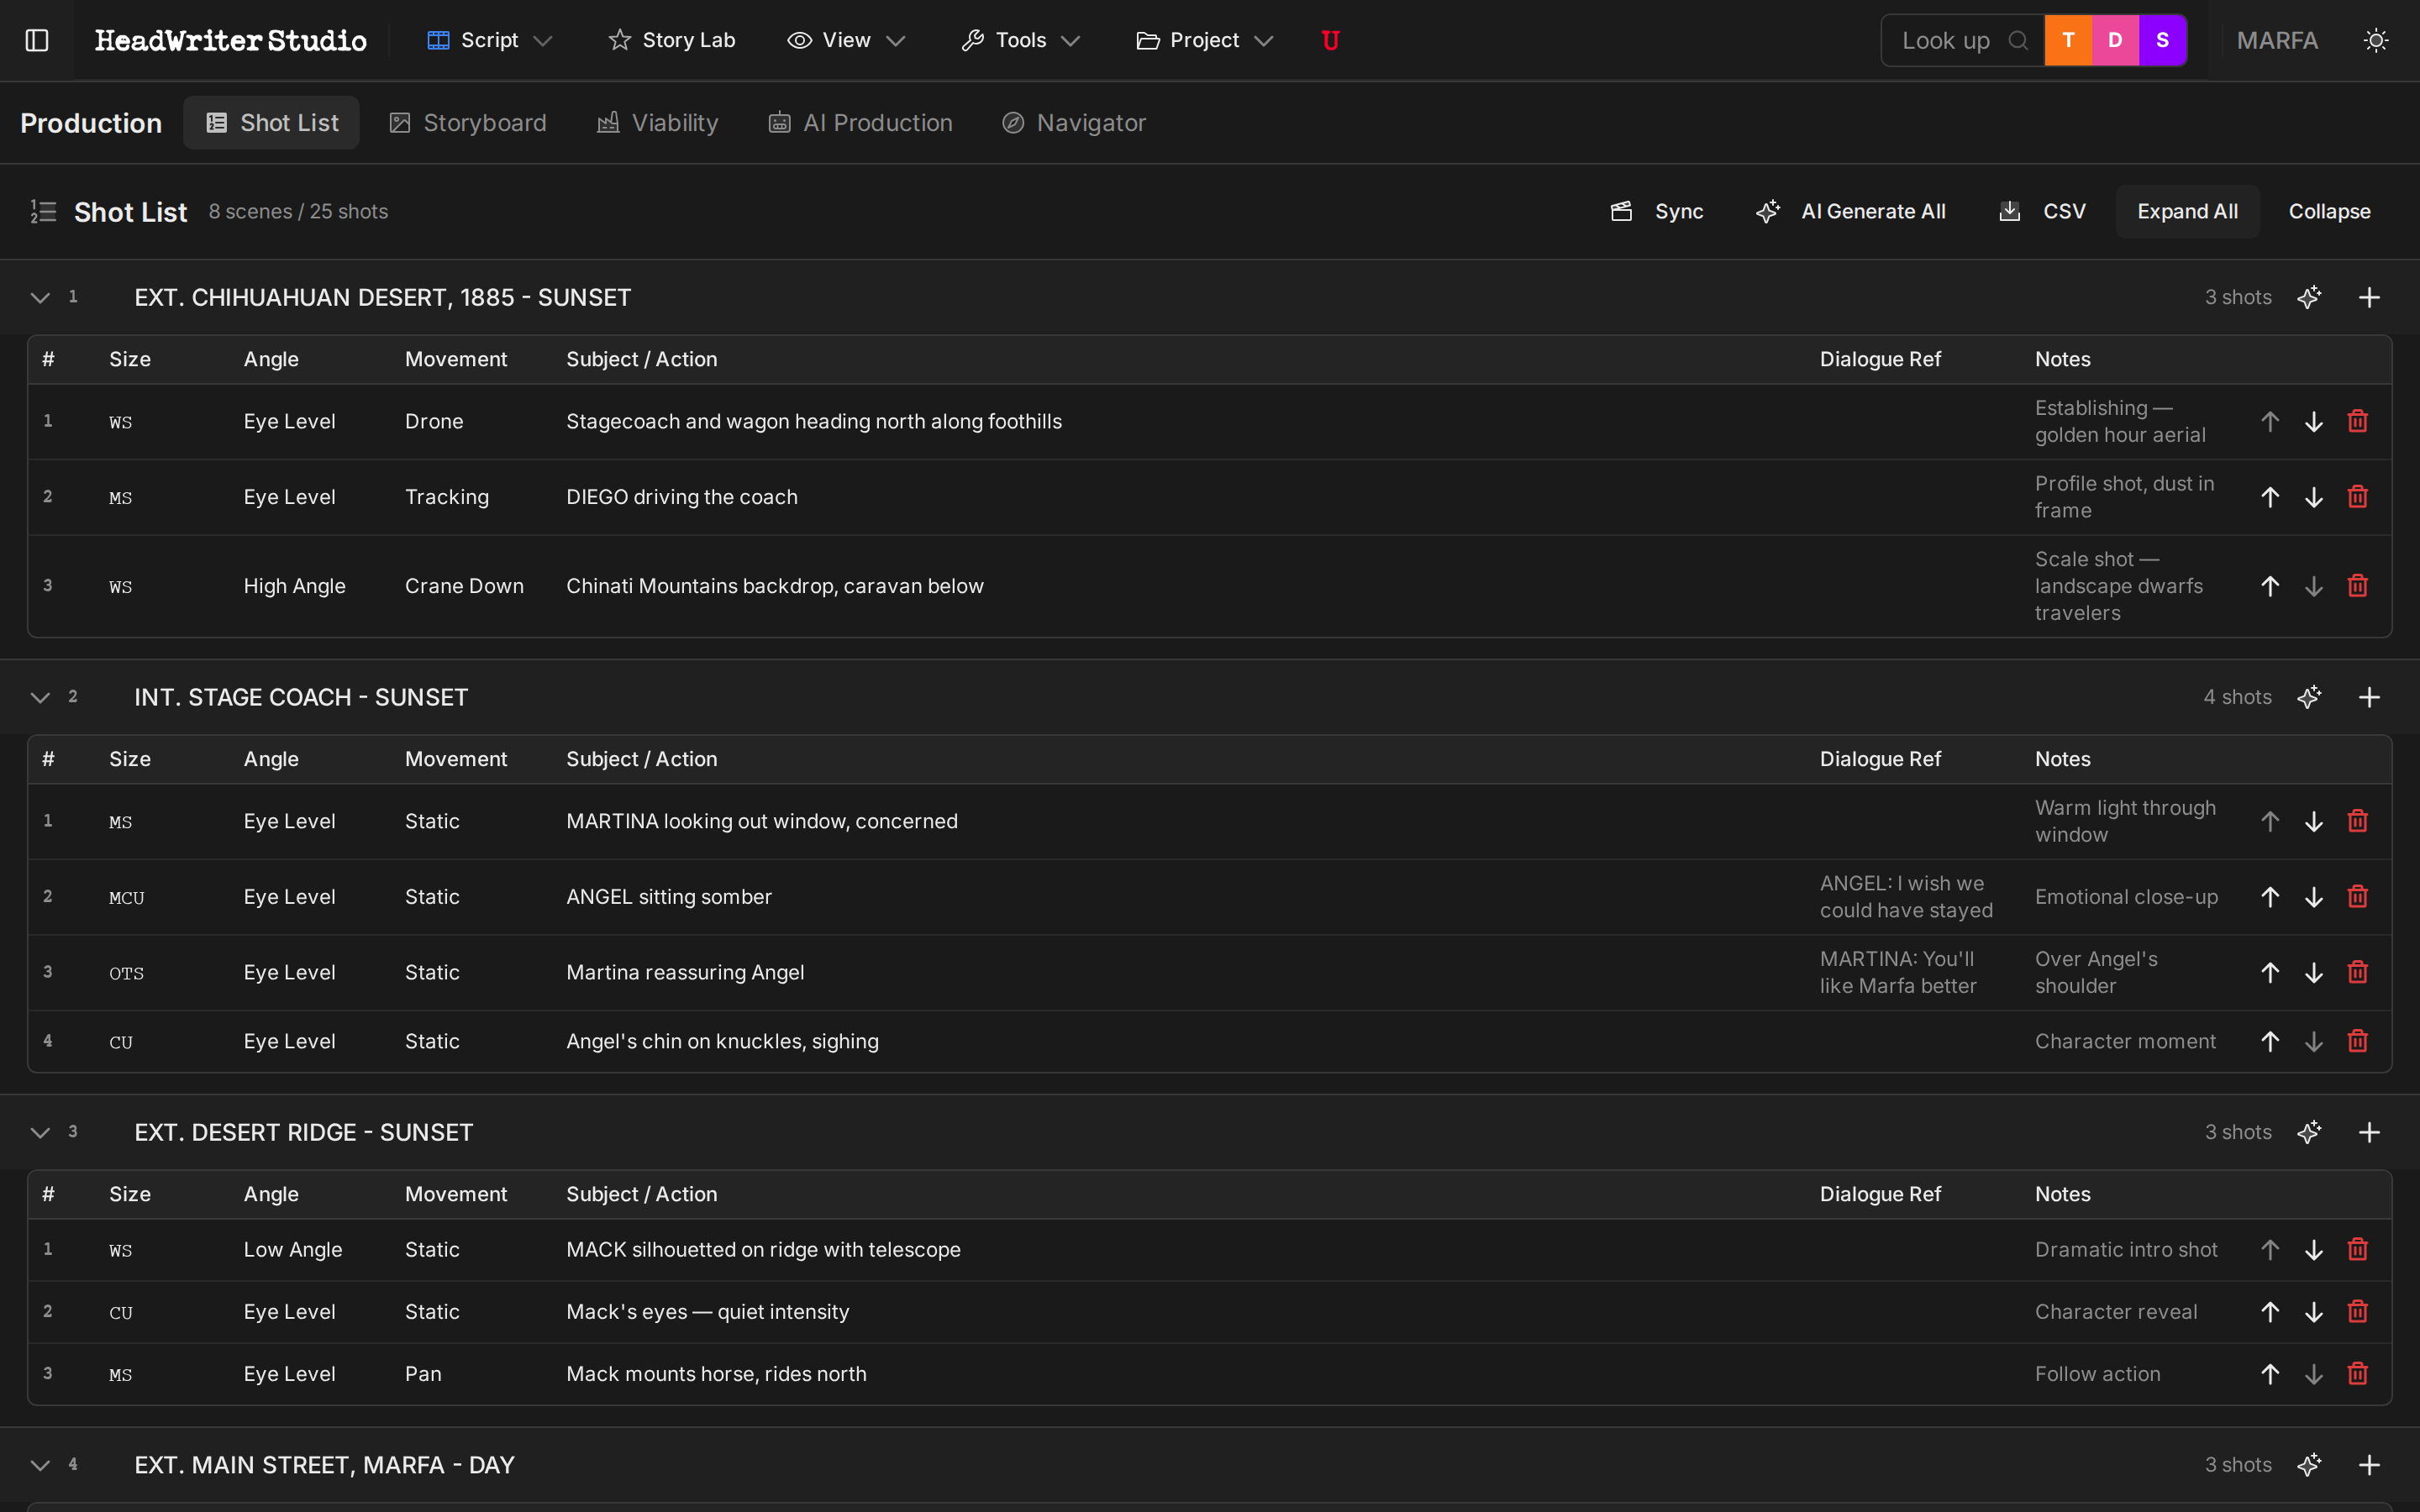Screen dimensions: 2420x1512
Task: Switch light/dark theme with sun icon
Action: tap(2376, 40)
